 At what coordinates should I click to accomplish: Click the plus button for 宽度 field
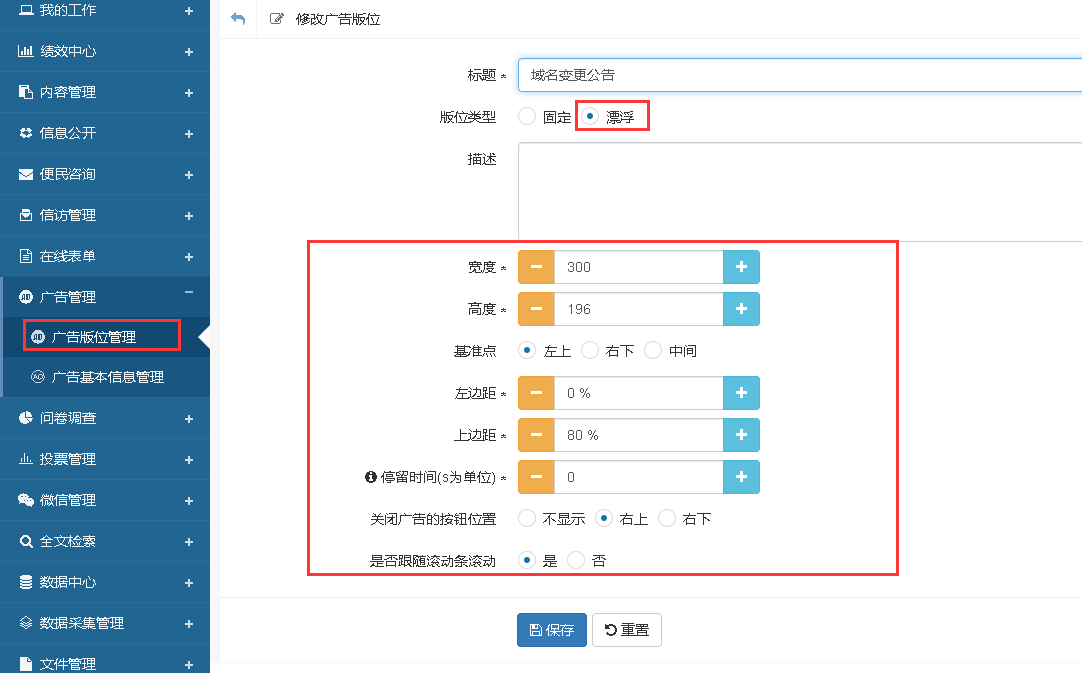pos(741,267)
